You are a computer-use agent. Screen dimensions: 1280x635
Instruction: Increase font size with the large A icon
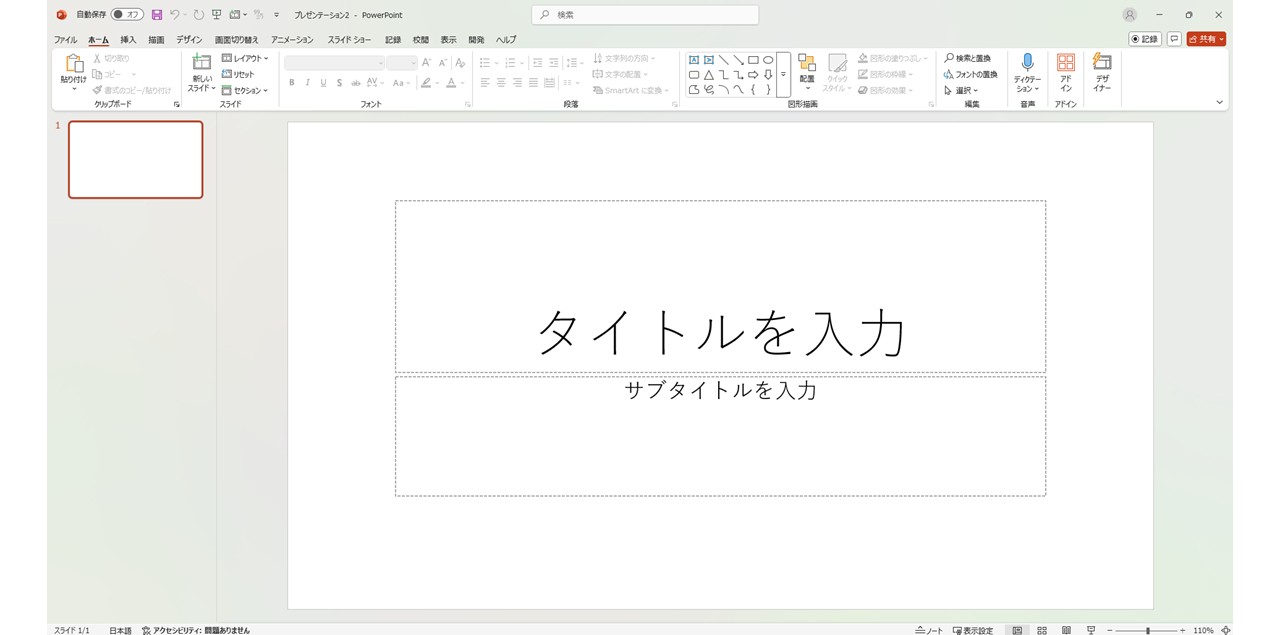point(427,63)
